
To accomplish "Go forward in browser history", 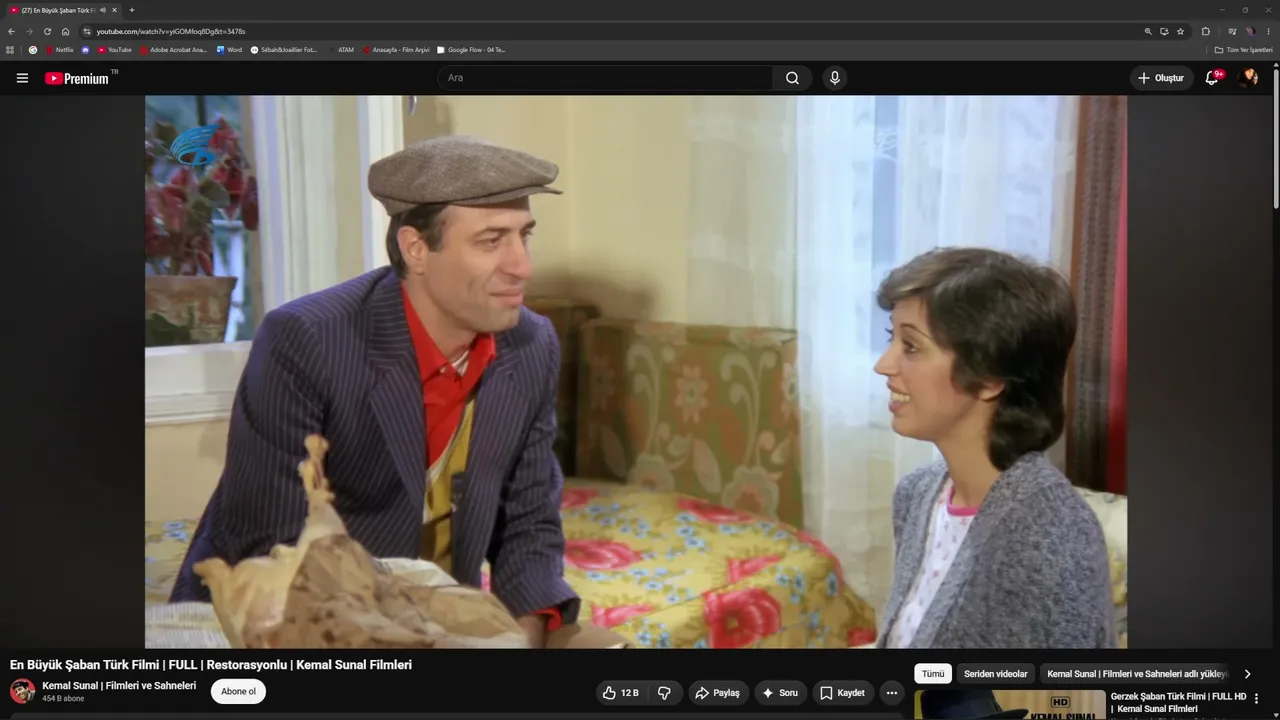I will 29,31.
